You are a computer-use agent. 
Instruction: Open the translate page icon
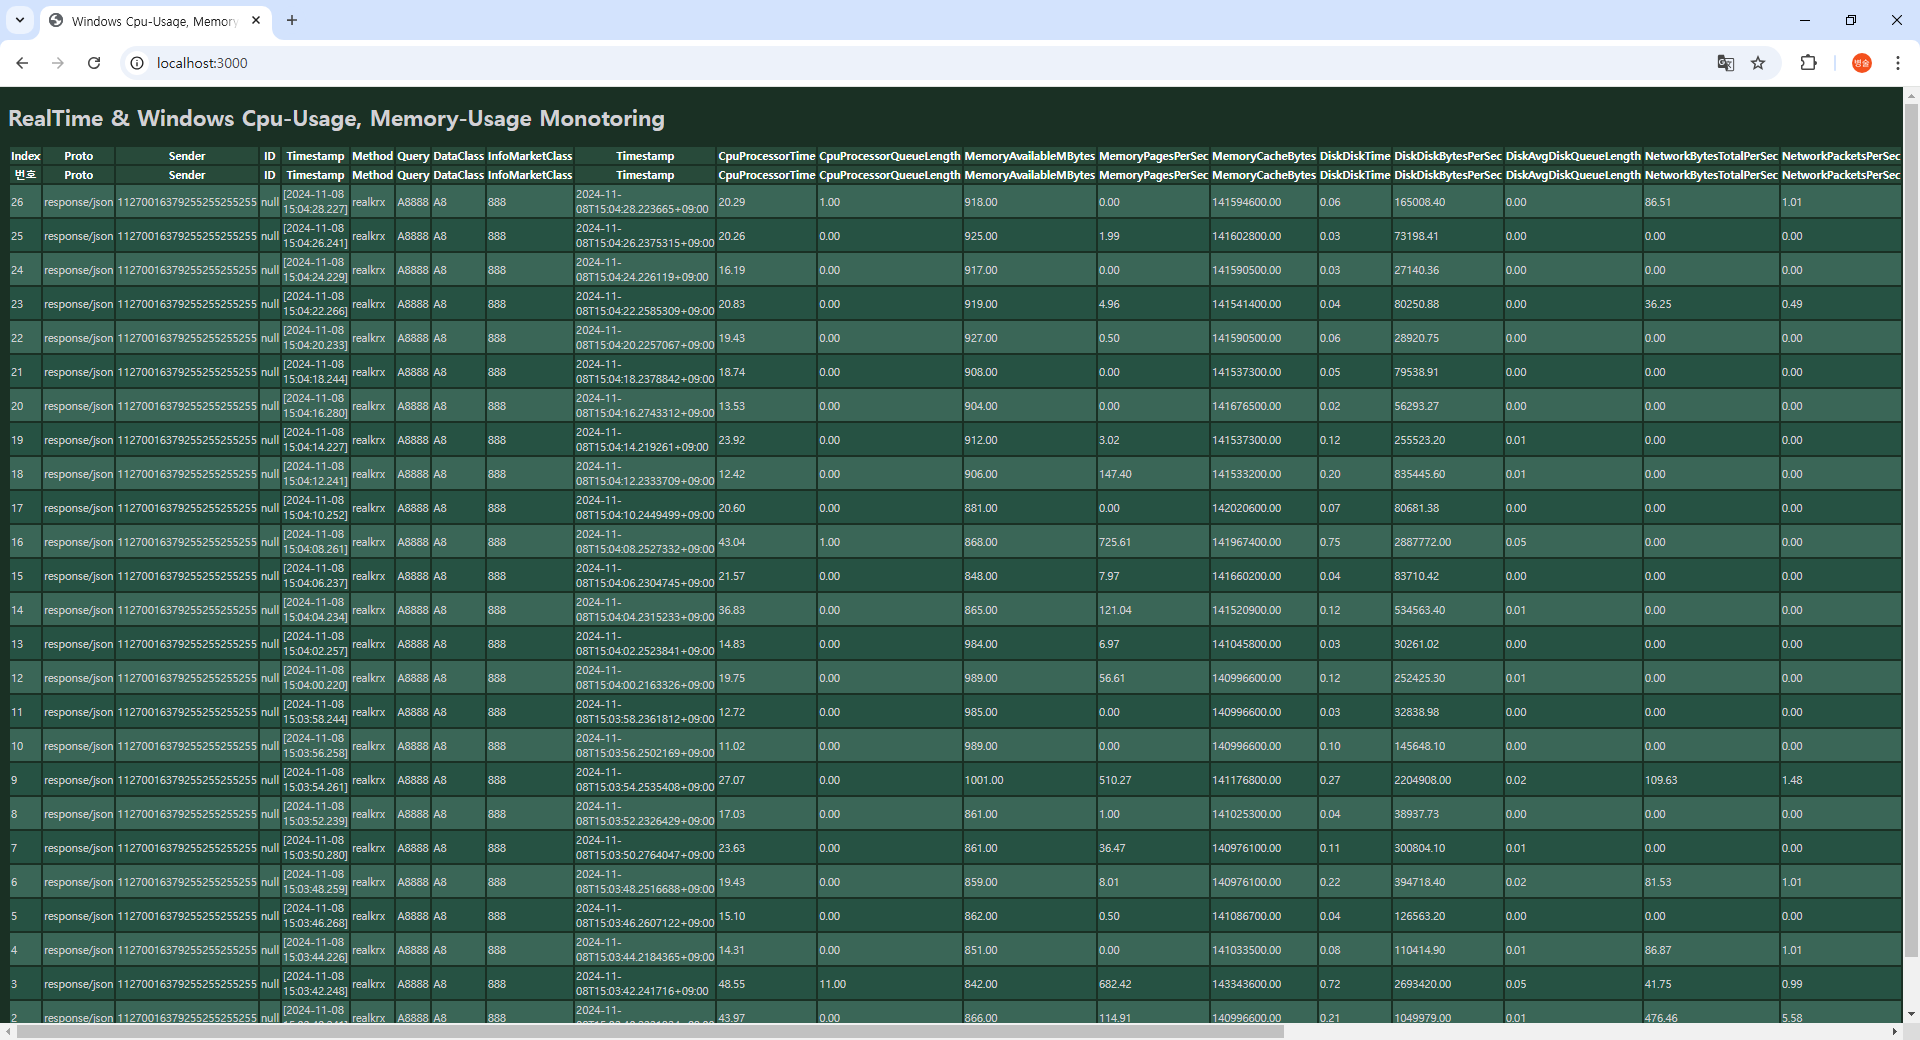click(1725, 63)
